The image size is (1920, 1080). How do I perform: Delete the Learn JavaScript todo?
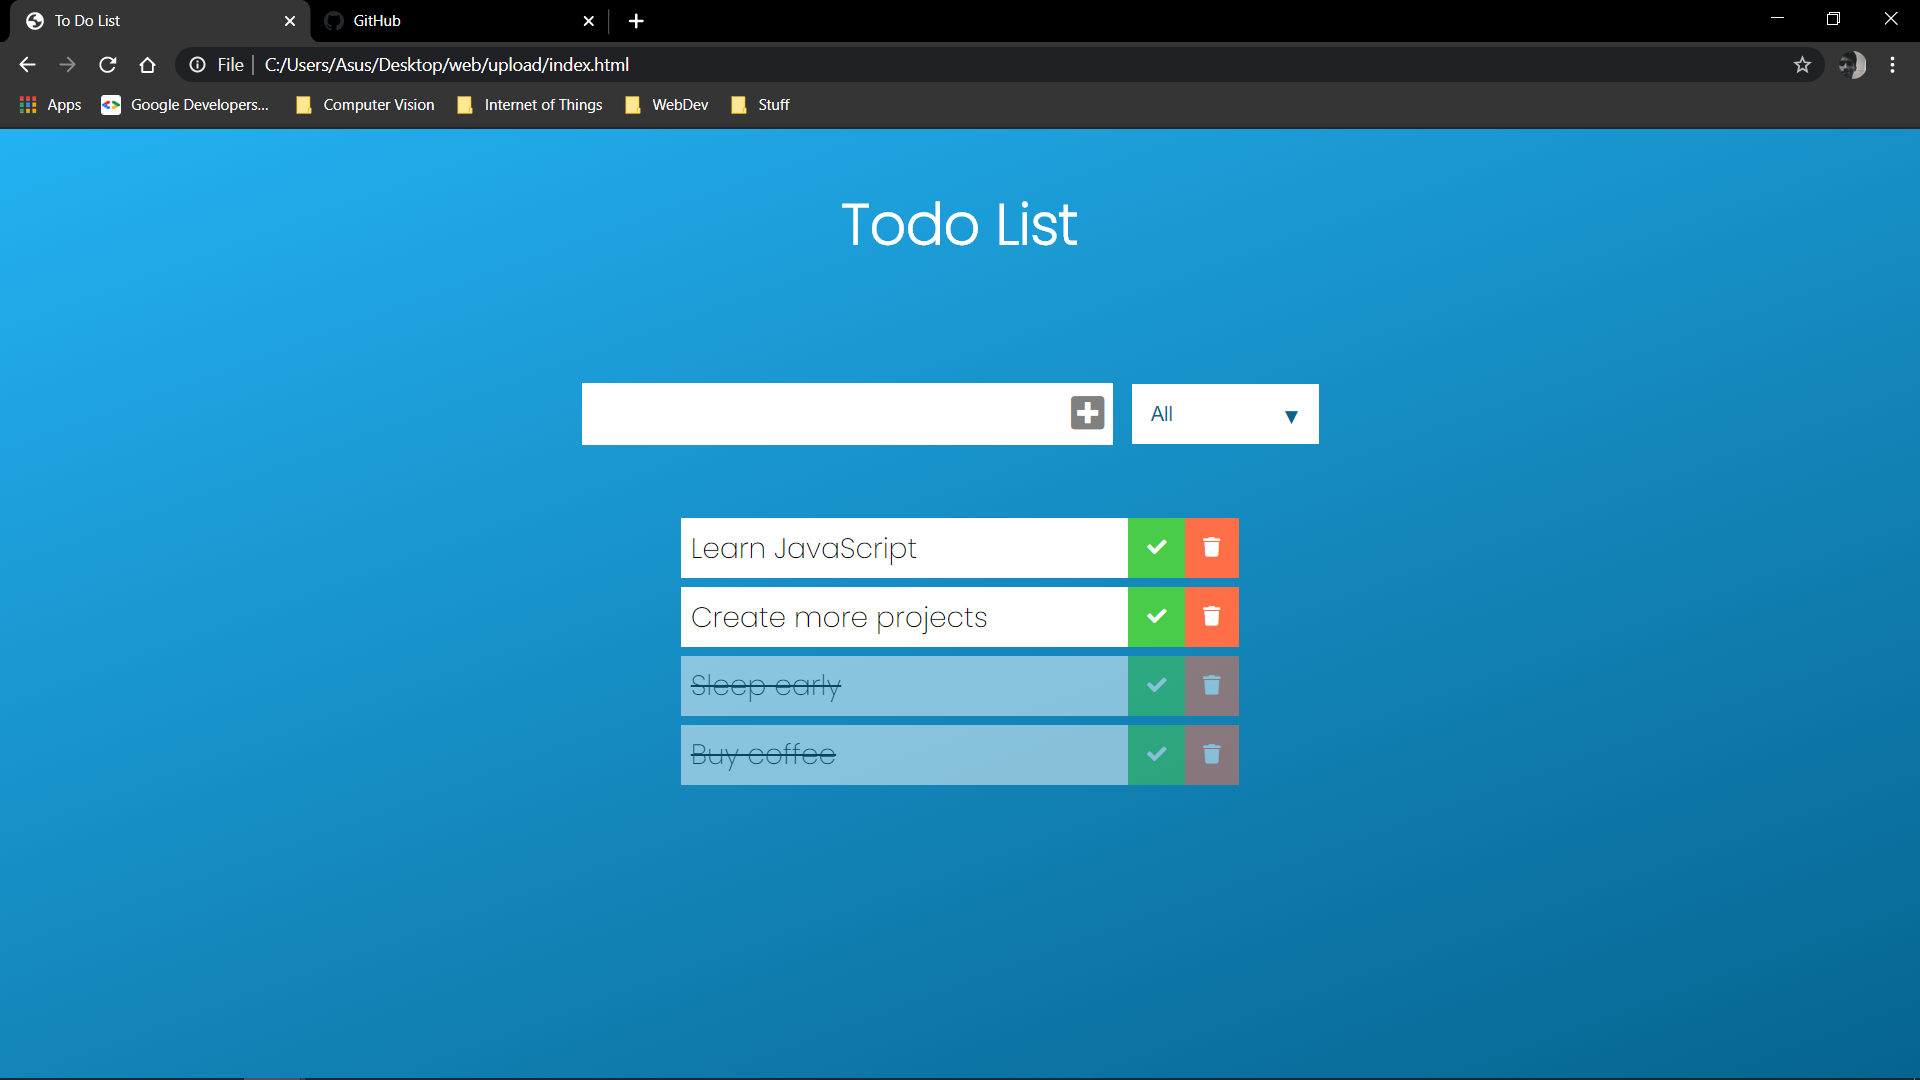(1211, 547)
